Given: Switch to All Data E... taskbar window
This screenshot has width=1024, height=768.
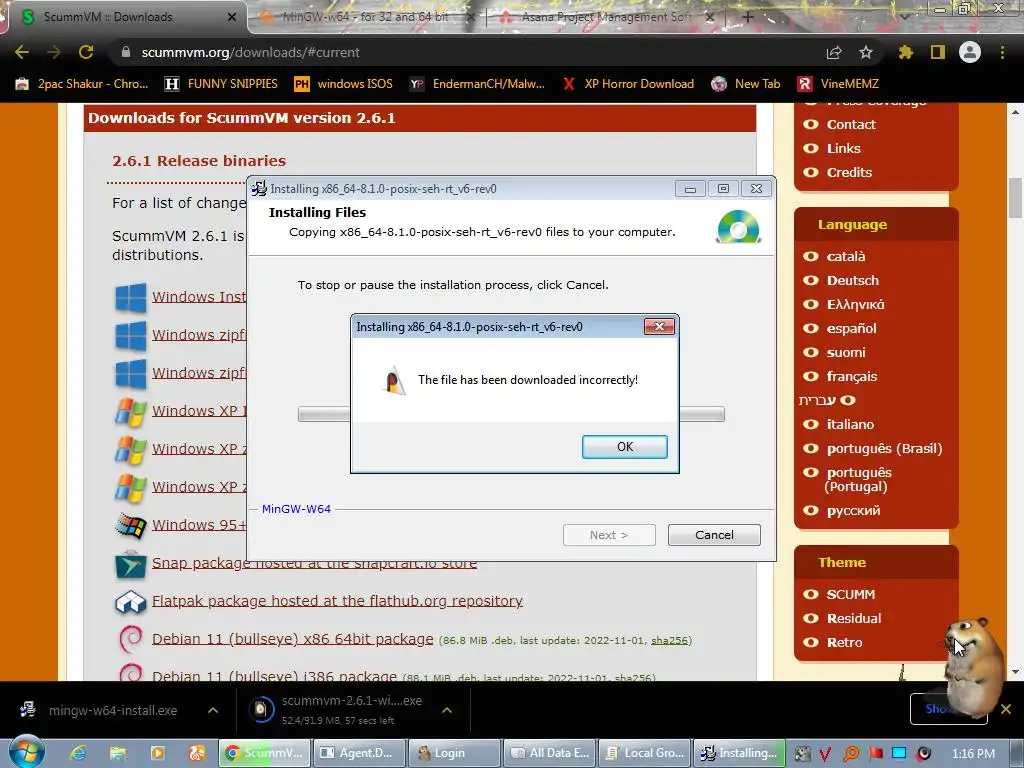Looking at the screenshot, I should point(549,753).
